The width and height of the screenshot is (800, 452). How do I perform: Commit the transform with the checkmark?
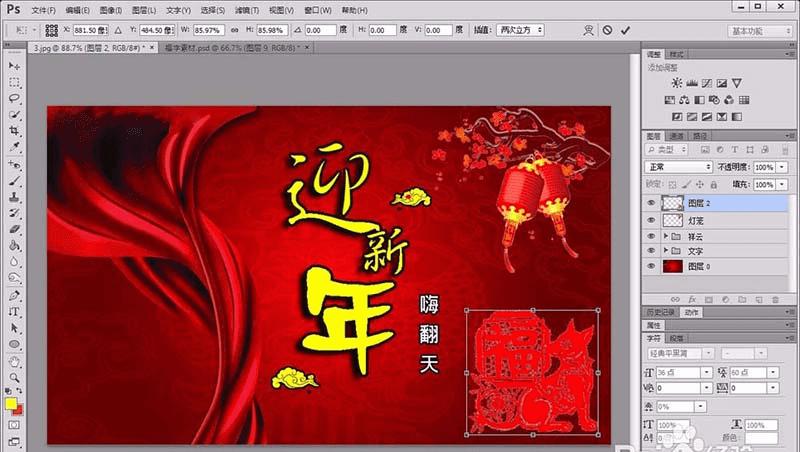(x=625, y=31)
